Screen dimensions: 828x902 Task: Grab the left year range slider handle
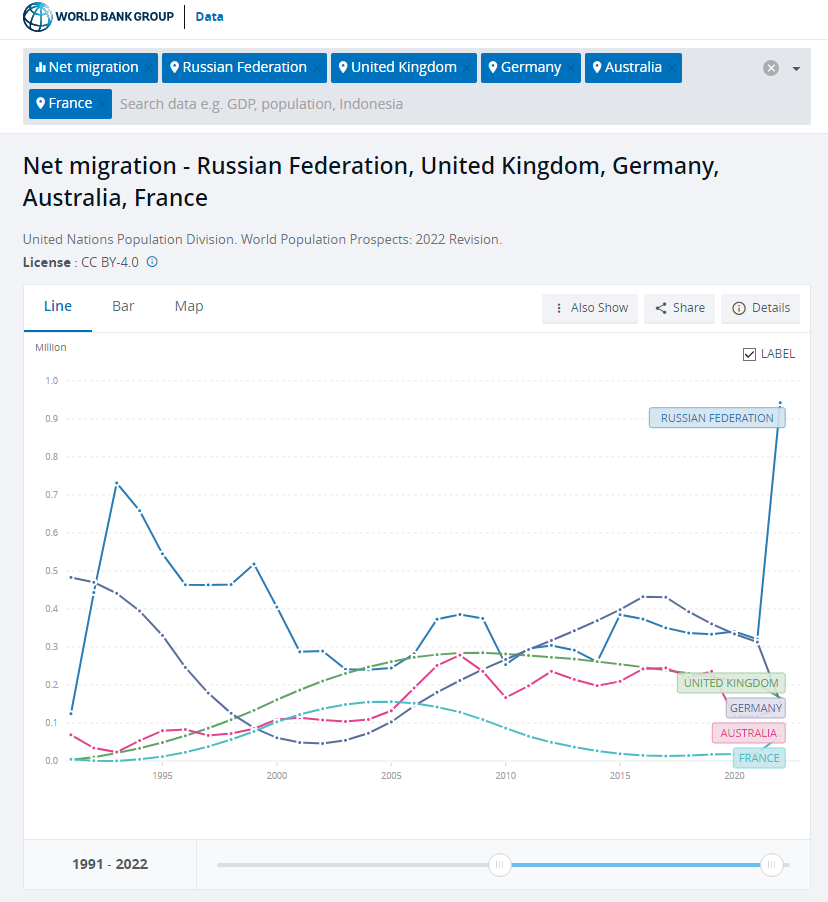[x=499, y=865]
